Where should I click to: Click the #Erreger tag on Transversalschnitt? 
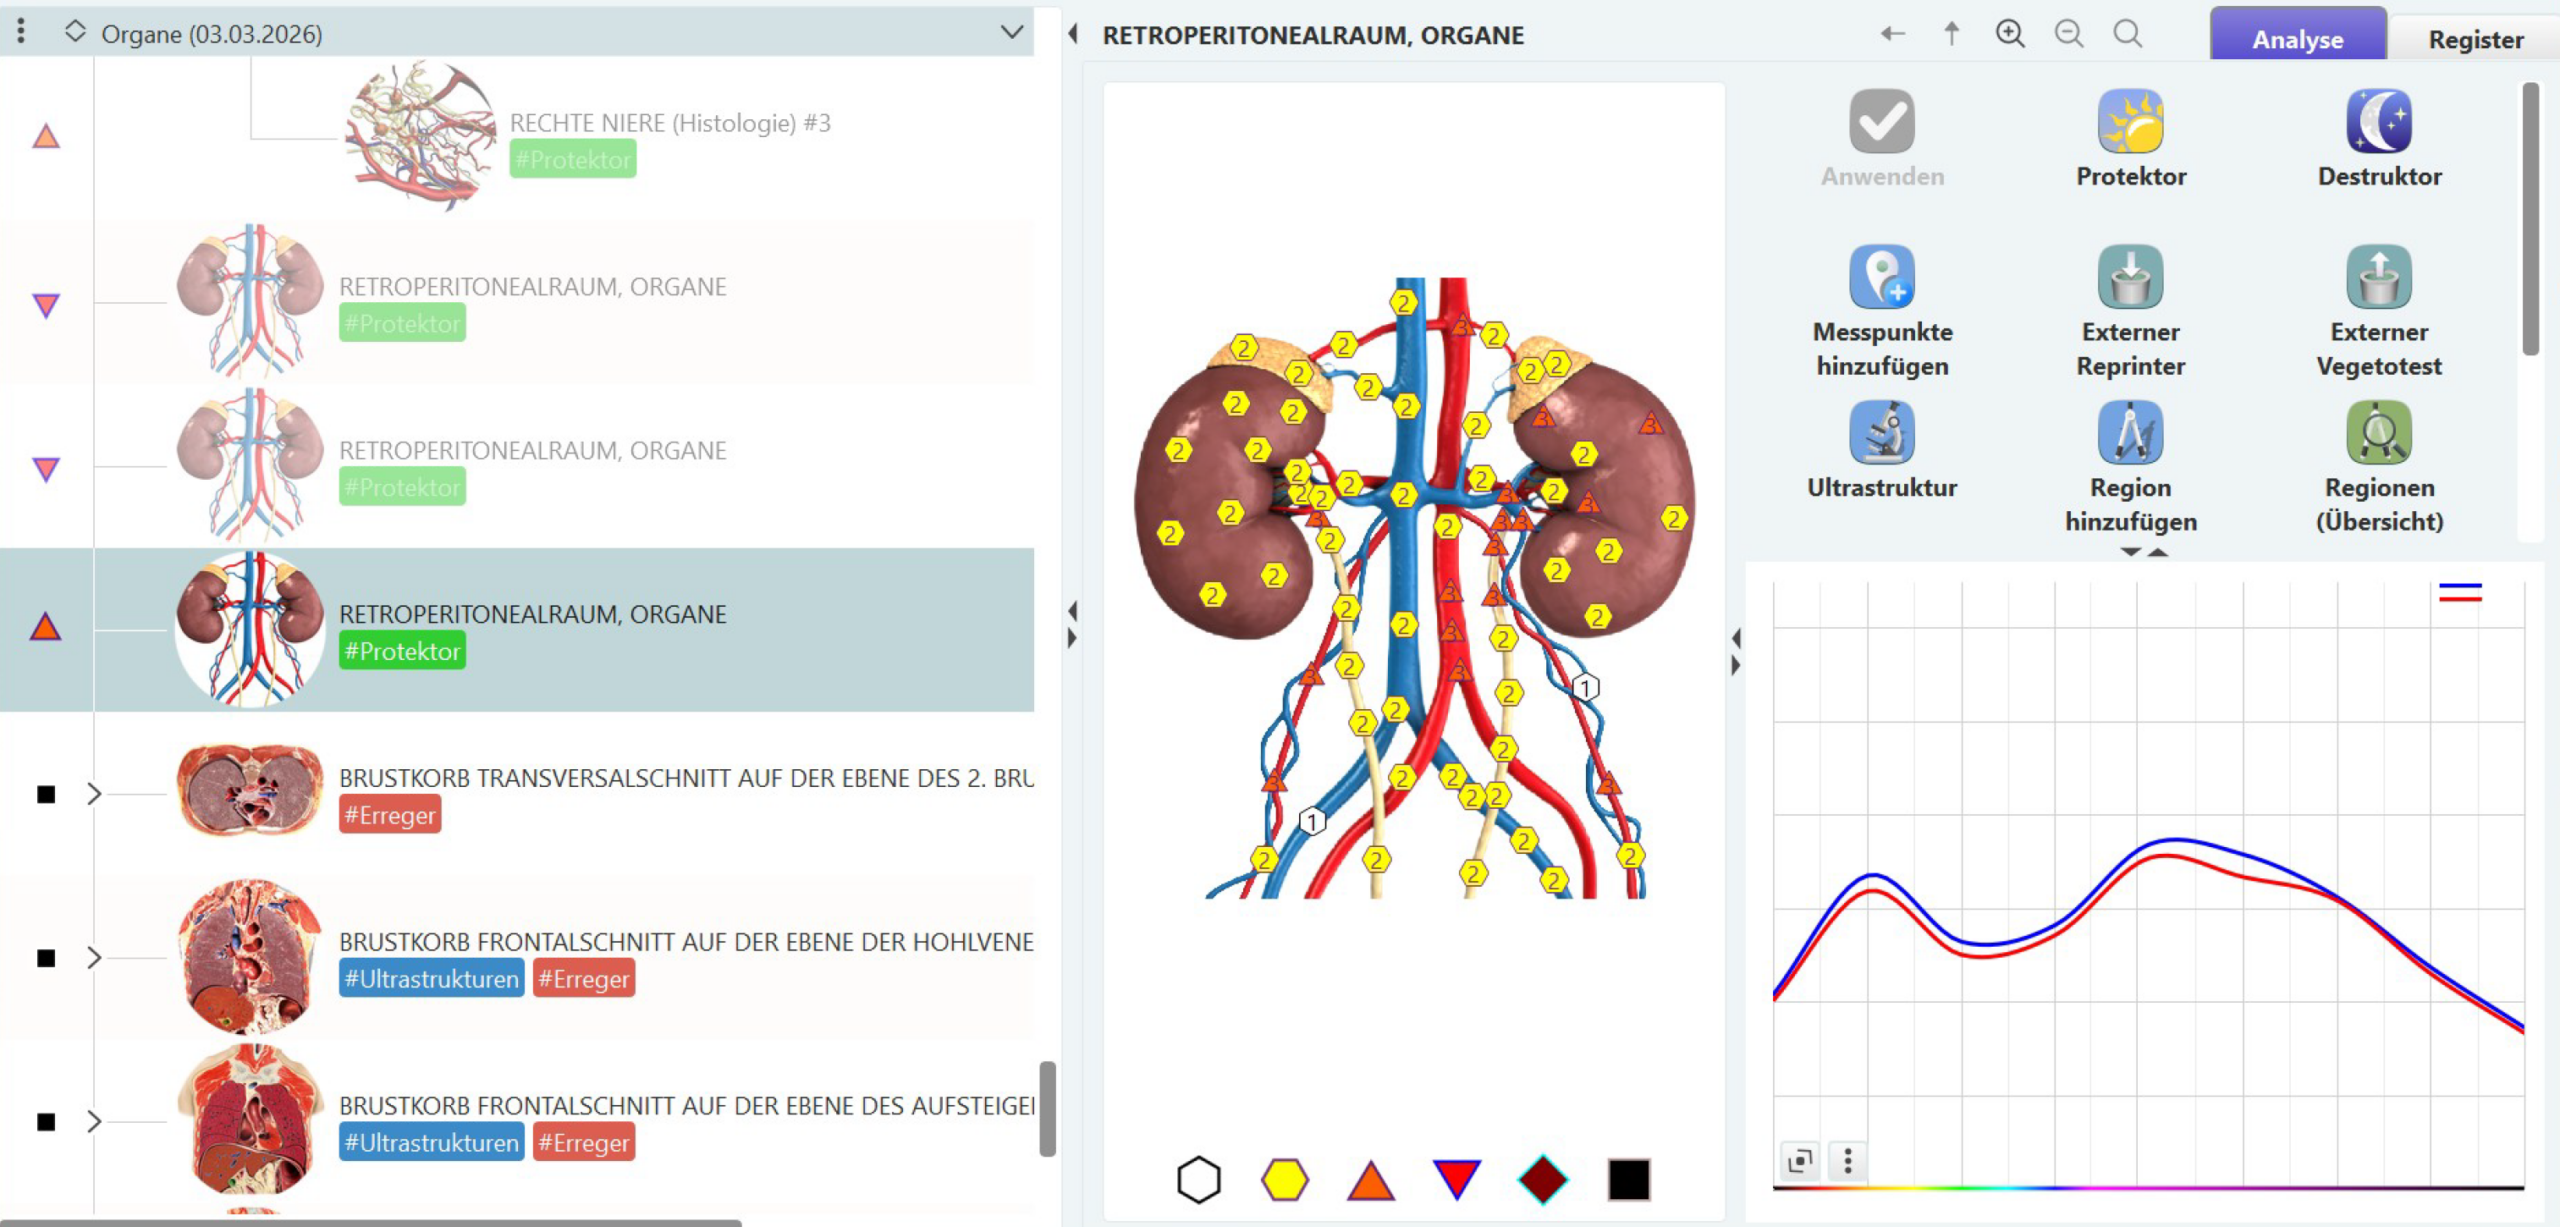pyautogui.click(x=390, y=815)
